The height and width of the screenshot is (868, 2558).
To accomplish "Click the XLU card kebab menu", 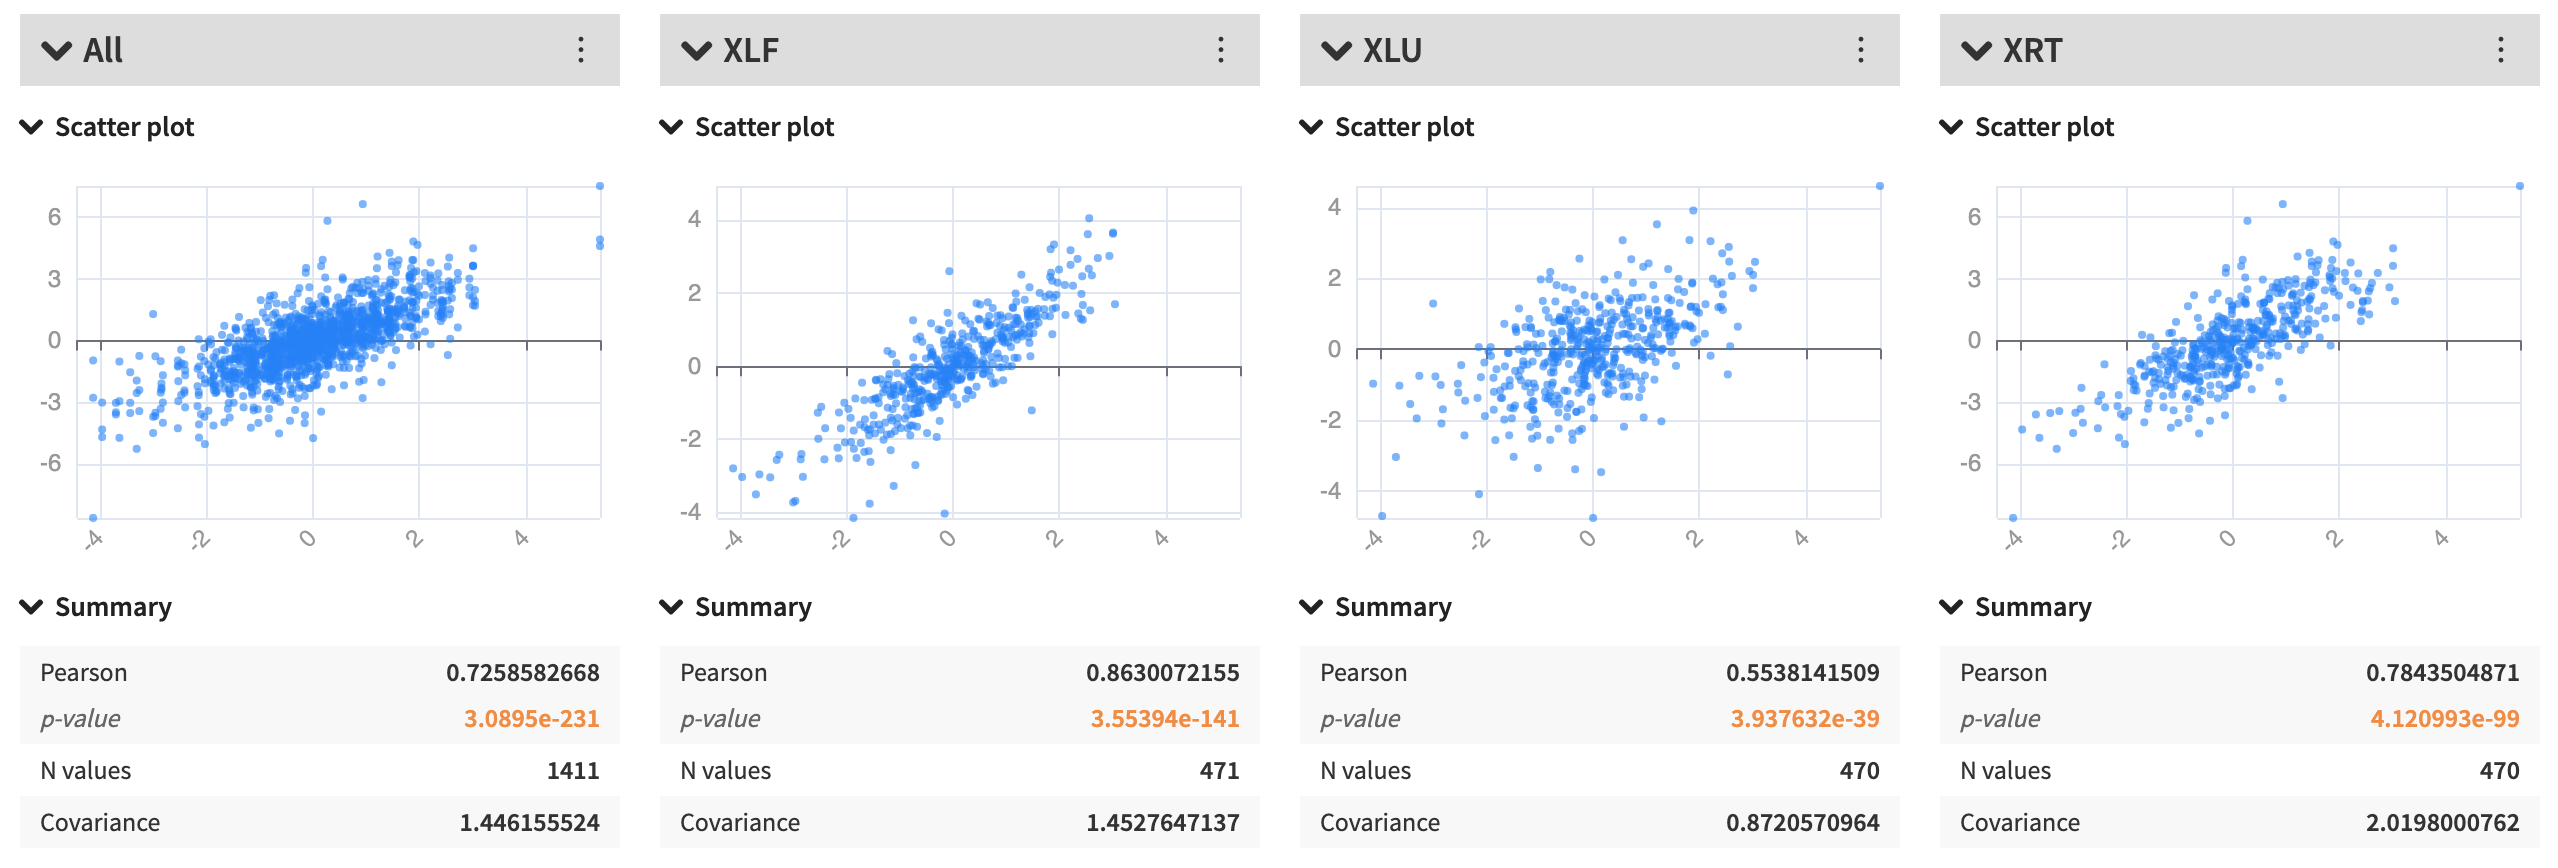I will point(1861,50).
